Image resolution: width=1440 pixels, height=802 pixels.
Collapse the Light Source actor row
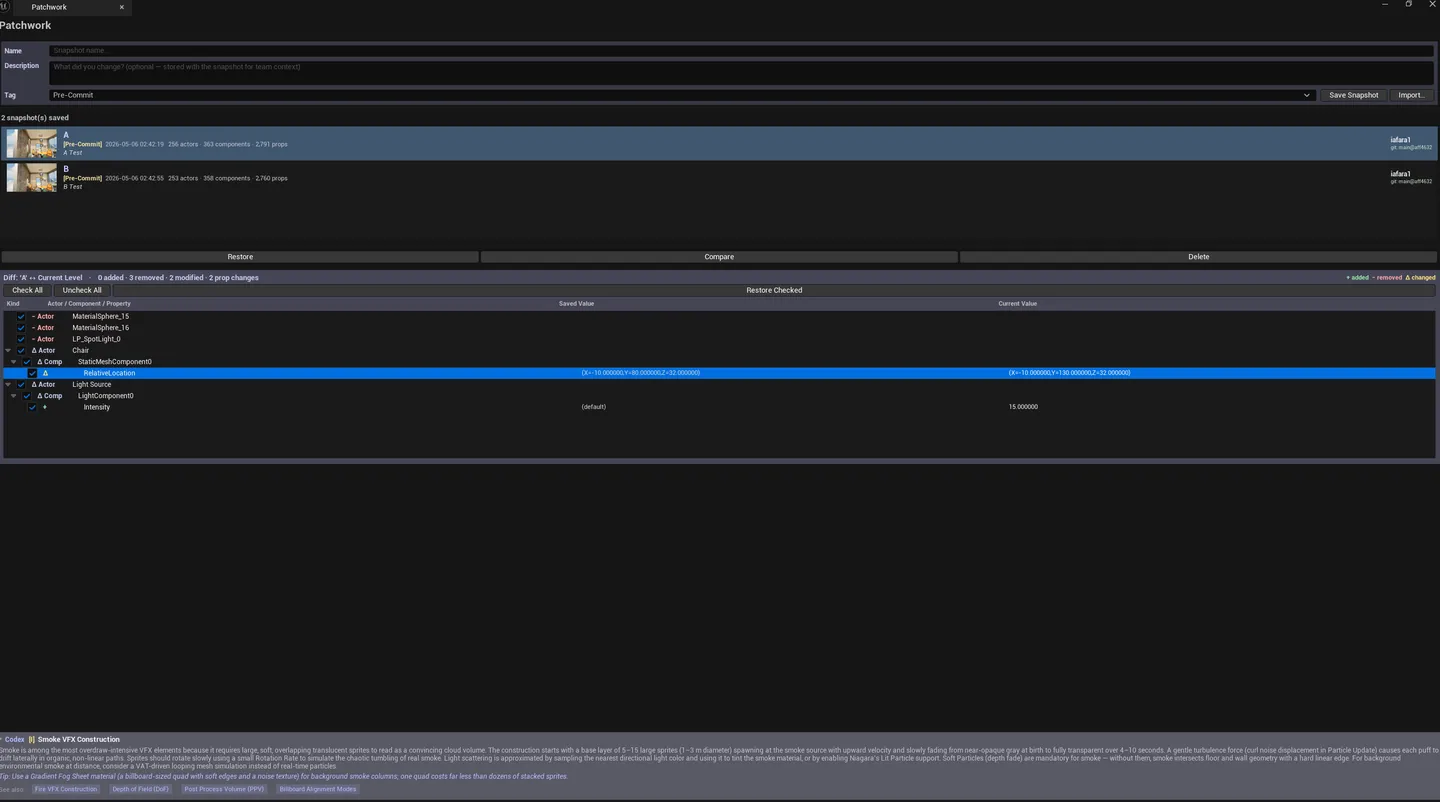click(9, 384)
